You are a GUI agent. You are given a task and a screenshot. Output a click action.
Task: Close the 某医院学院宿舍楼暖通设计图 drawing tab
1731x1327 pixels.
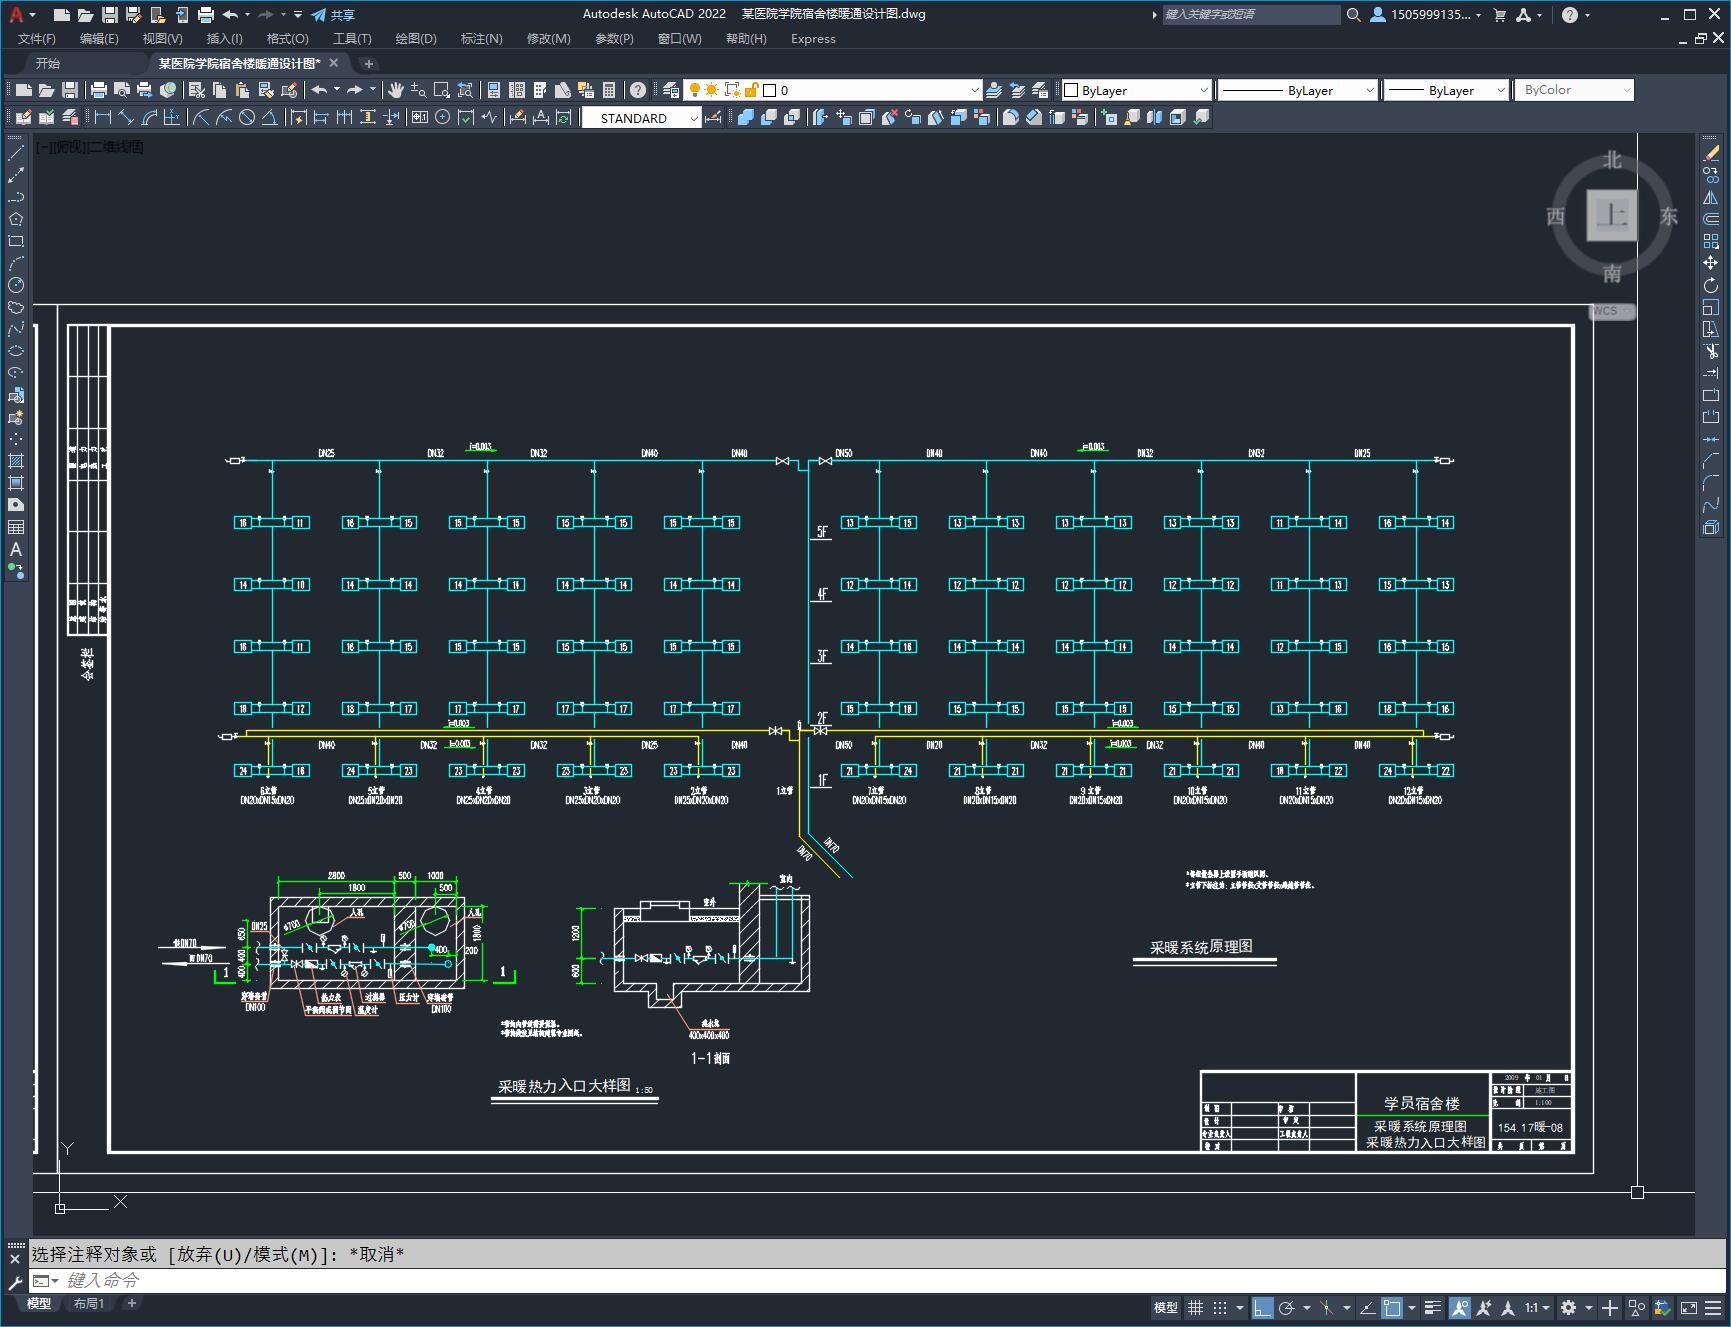335,64
